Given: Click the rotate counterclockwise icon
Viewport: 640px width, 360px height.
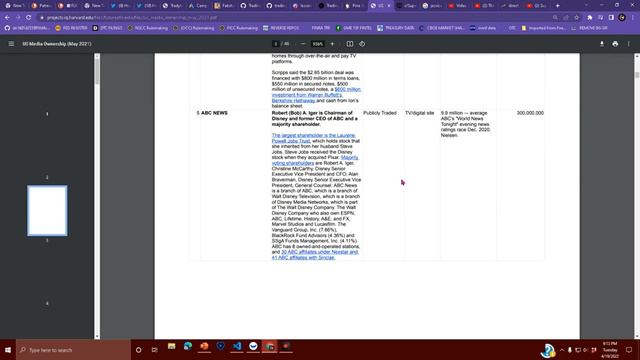Looking at the screenshot, I should (362, 44).
